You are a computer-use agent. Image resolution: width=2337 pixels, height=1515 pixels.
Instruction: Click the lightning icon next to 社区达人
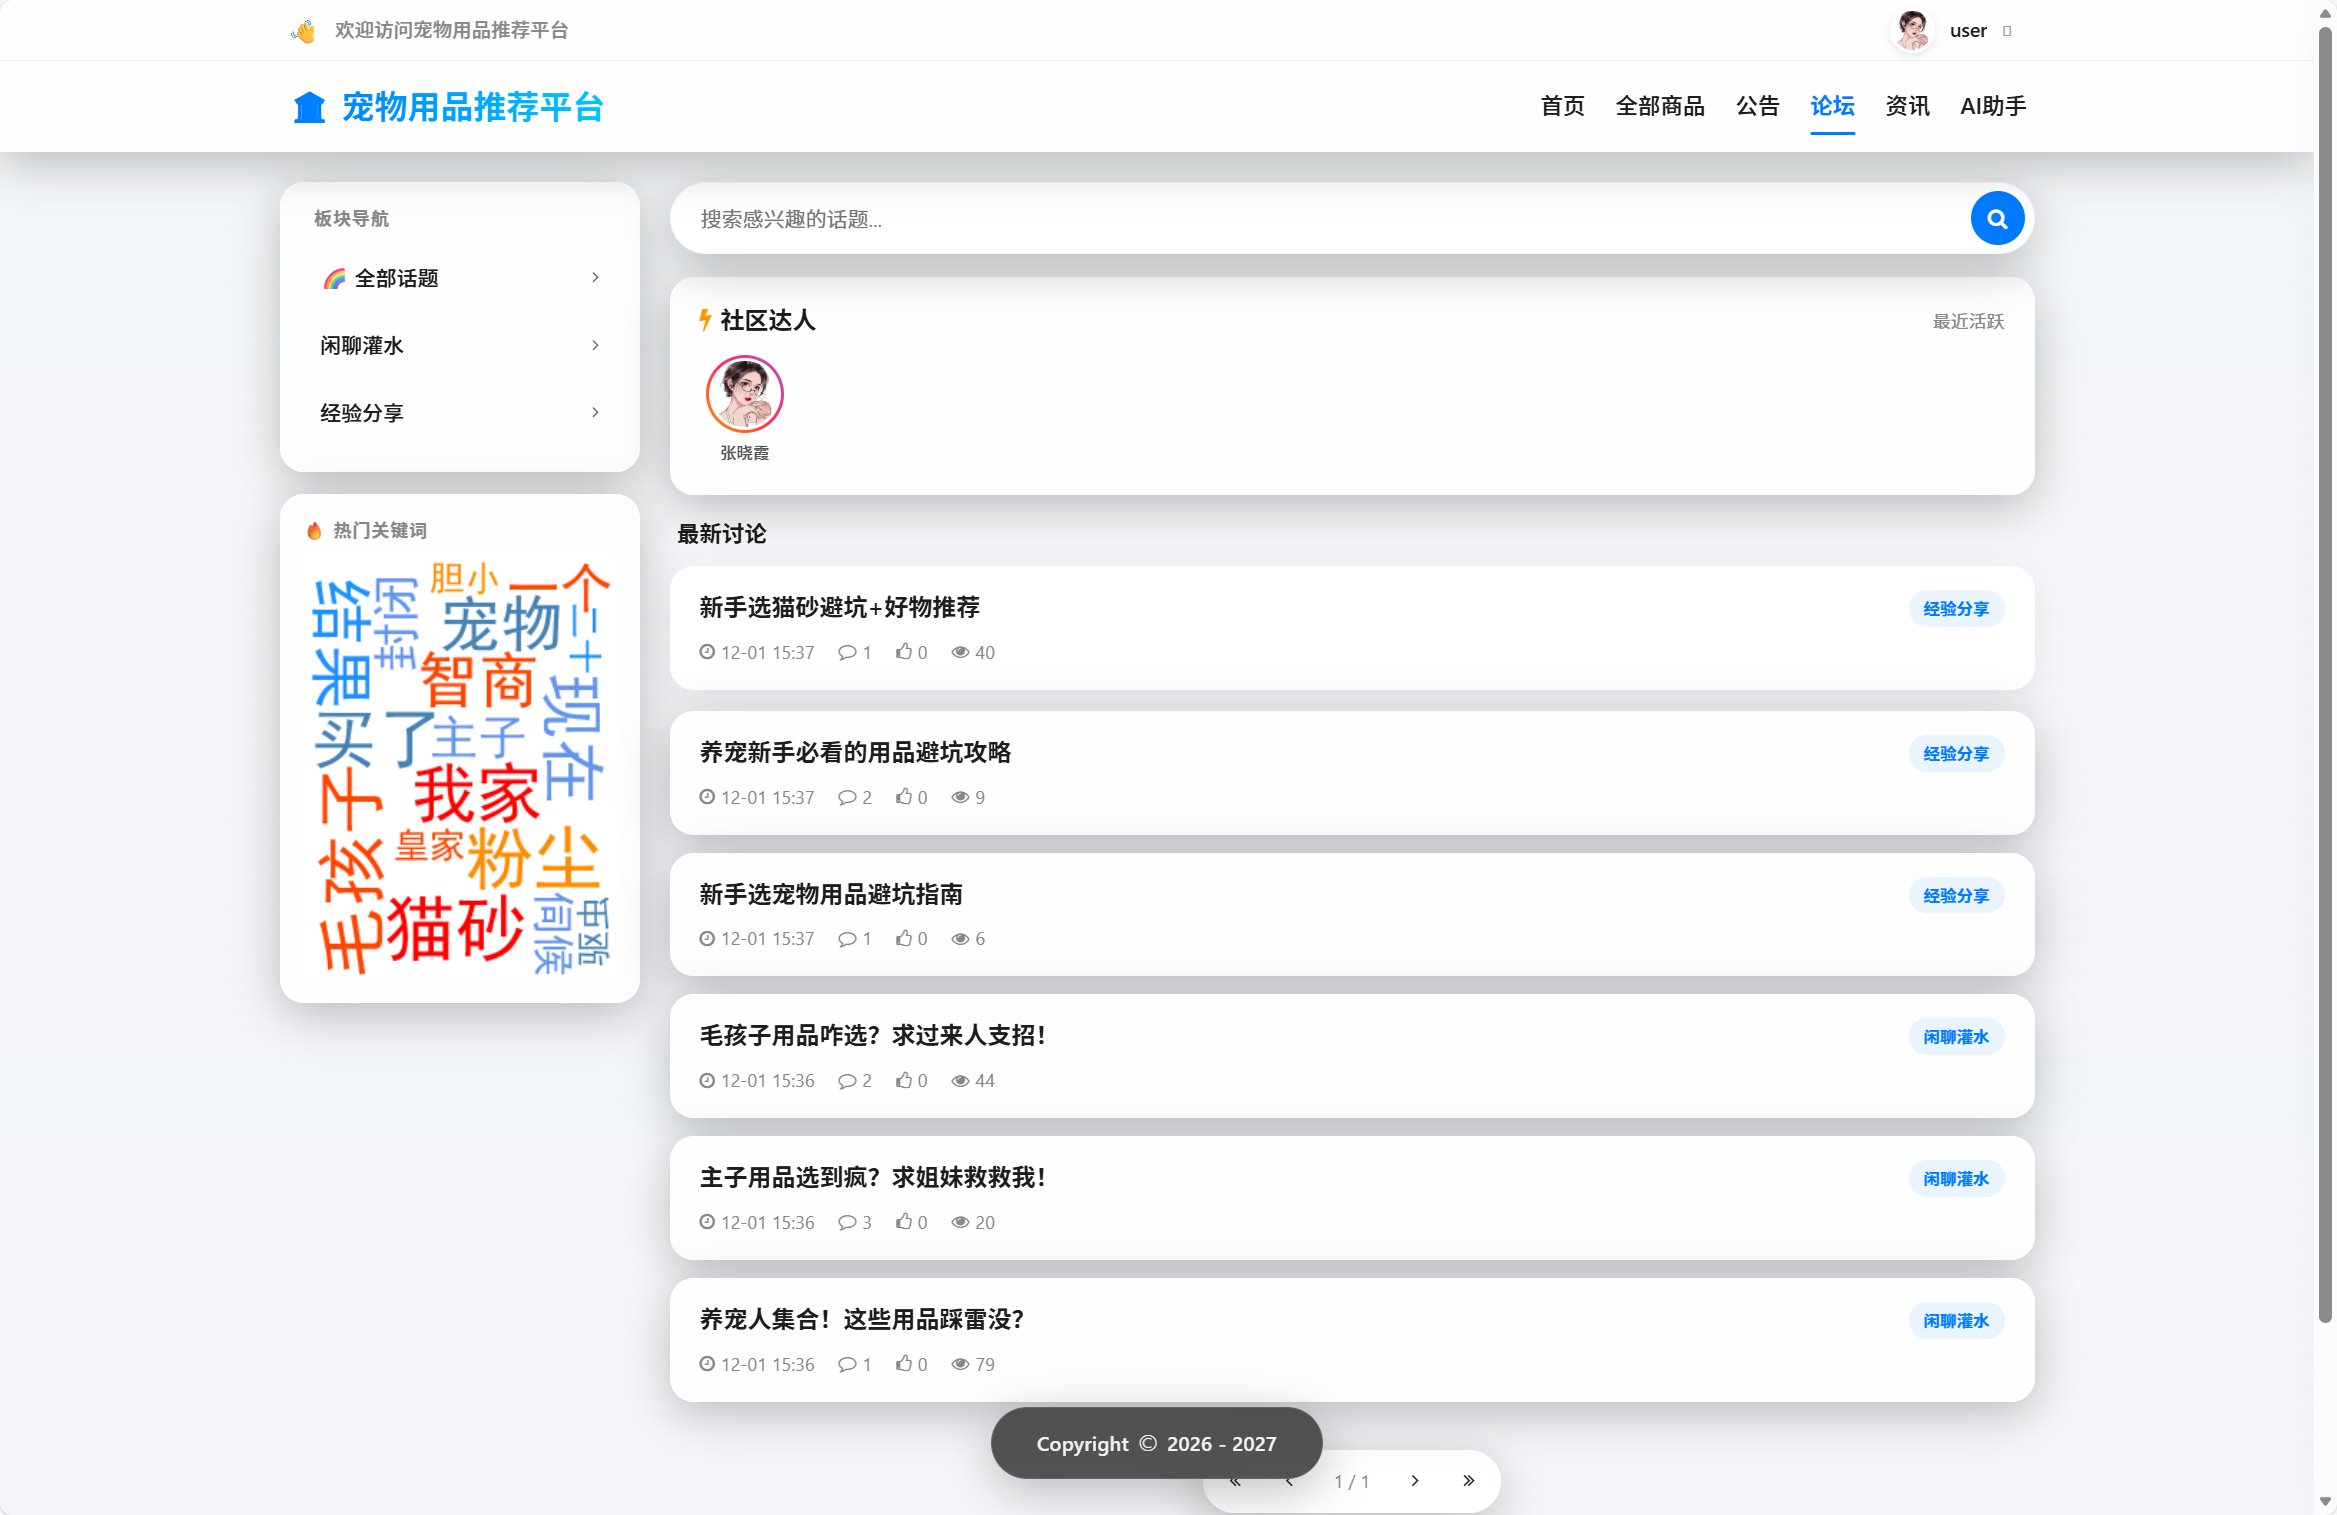[x=703, y=320]
